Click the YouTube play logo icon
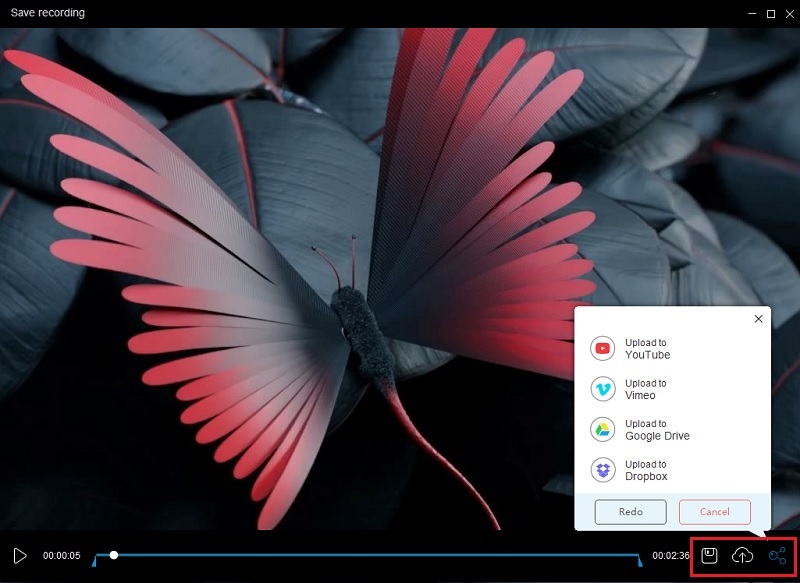This screenshot has width=800, height=583. [602, 347]
